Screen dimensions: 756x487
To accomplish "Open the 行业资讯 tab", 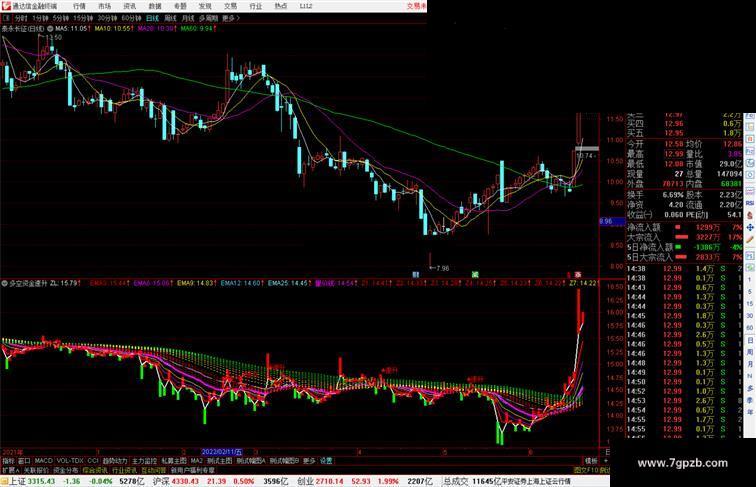I will (x=124, y=470).
